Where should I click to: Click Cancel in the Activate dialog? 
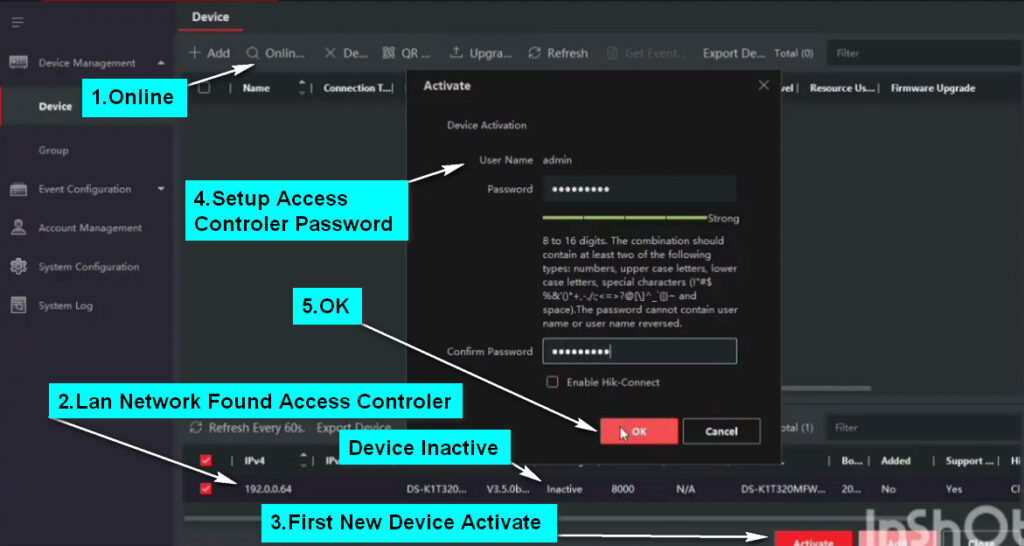[x=722, y=431]
